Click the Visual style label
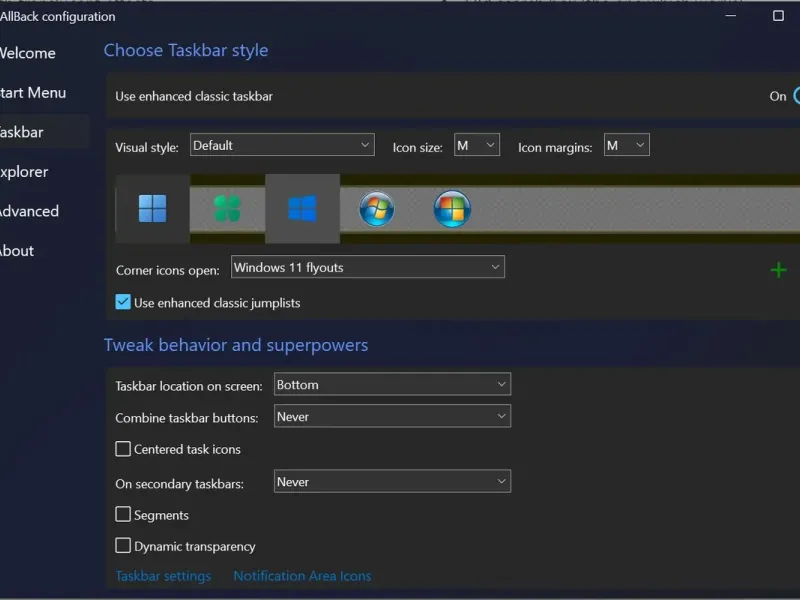 point(147,147)
